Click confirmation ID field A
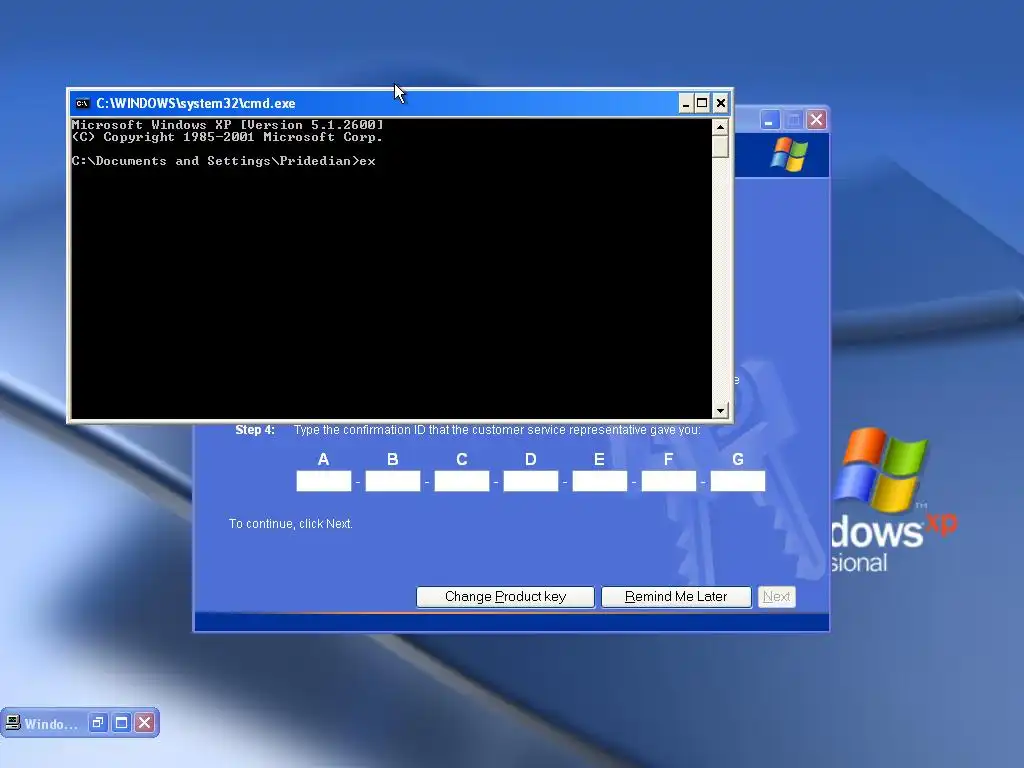The height and width of the screenshot is (768, 1024). pos(324,481)
